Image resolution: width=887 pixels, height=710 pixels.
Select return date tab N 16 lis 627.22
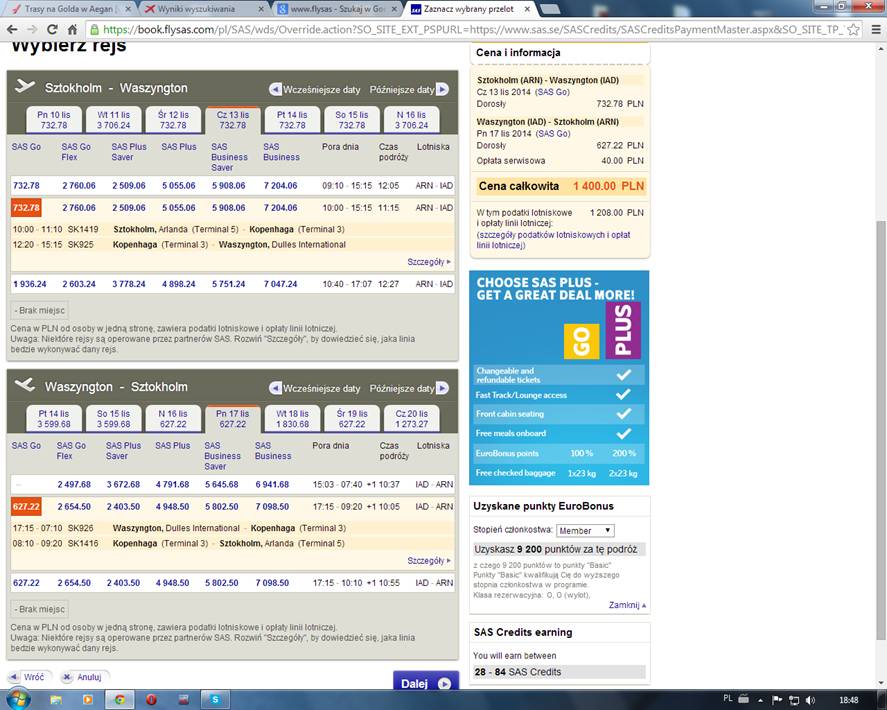[x=173, y=419]
